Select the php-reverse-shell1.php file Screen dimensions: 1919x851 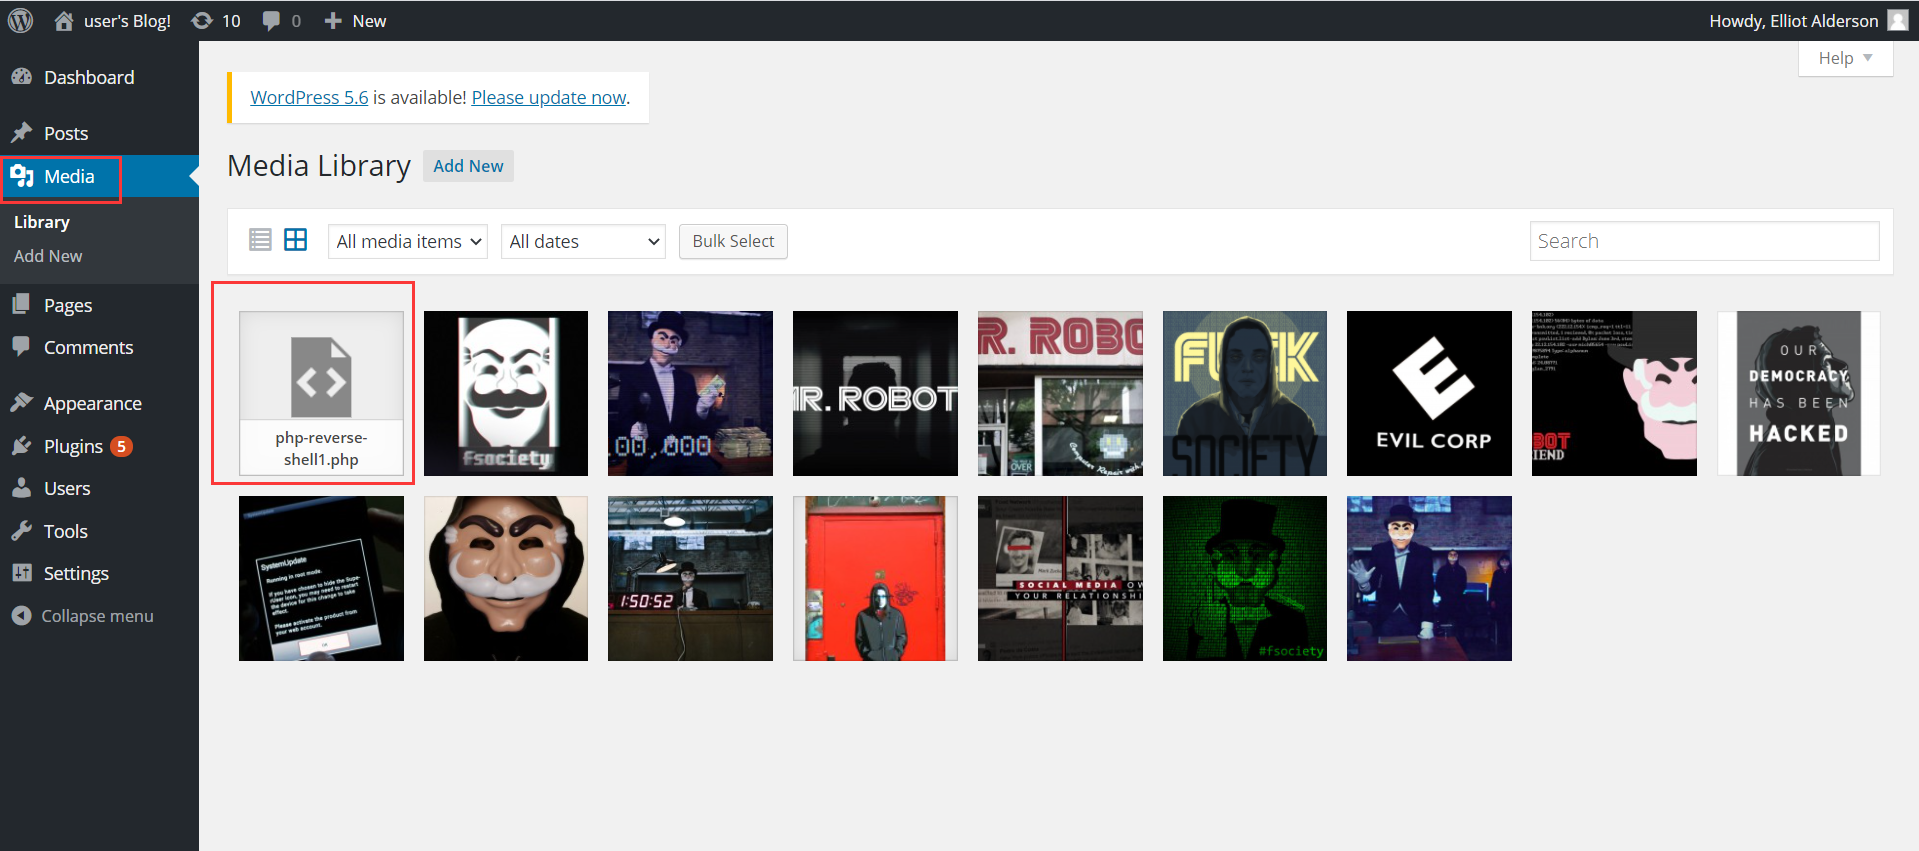[x=321, y=393]
